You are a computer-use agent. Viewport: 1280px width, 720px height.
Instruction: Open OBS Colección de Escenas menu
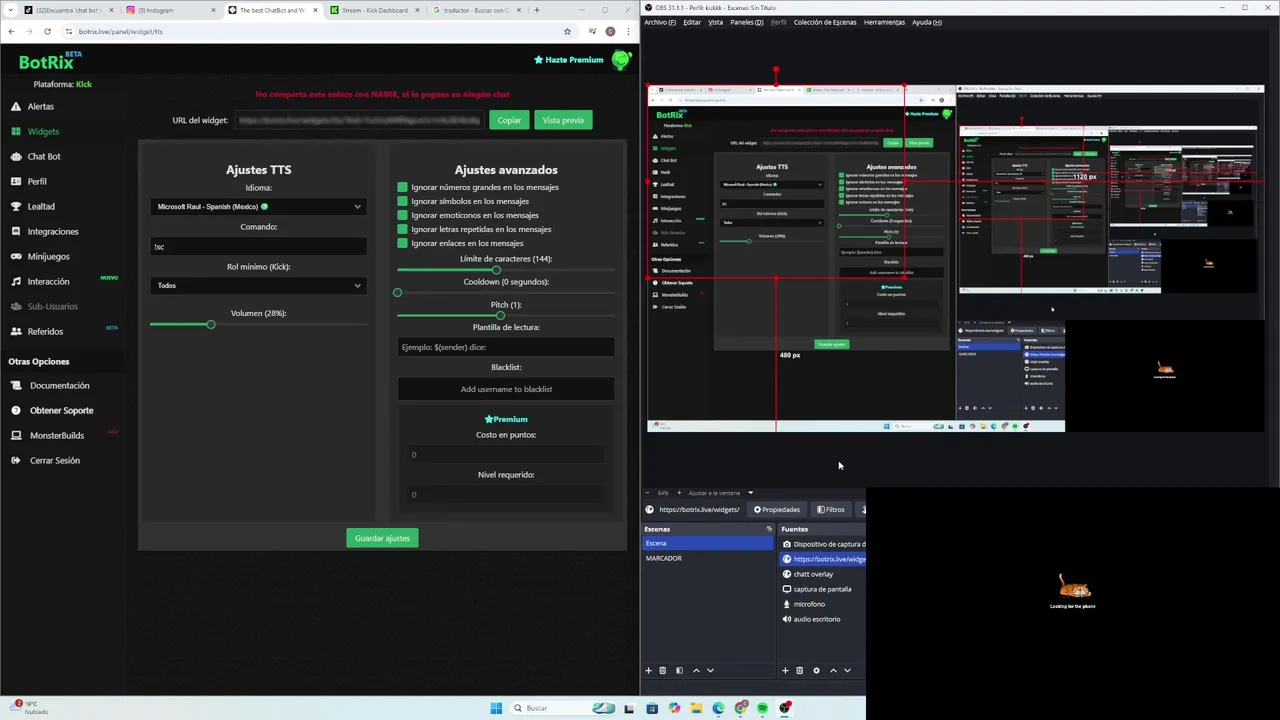(x=825, y=22)
